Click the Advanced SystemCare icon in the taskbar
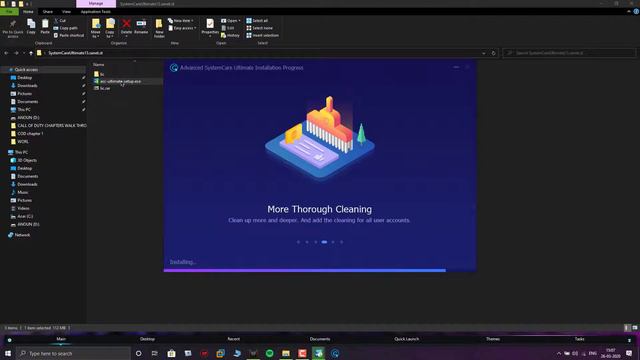640x360 pixels. [335, 353]
